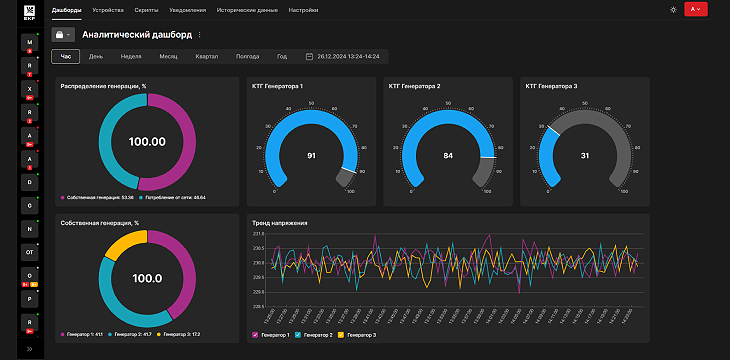Open the Настройки tab

tap(303, 10)
